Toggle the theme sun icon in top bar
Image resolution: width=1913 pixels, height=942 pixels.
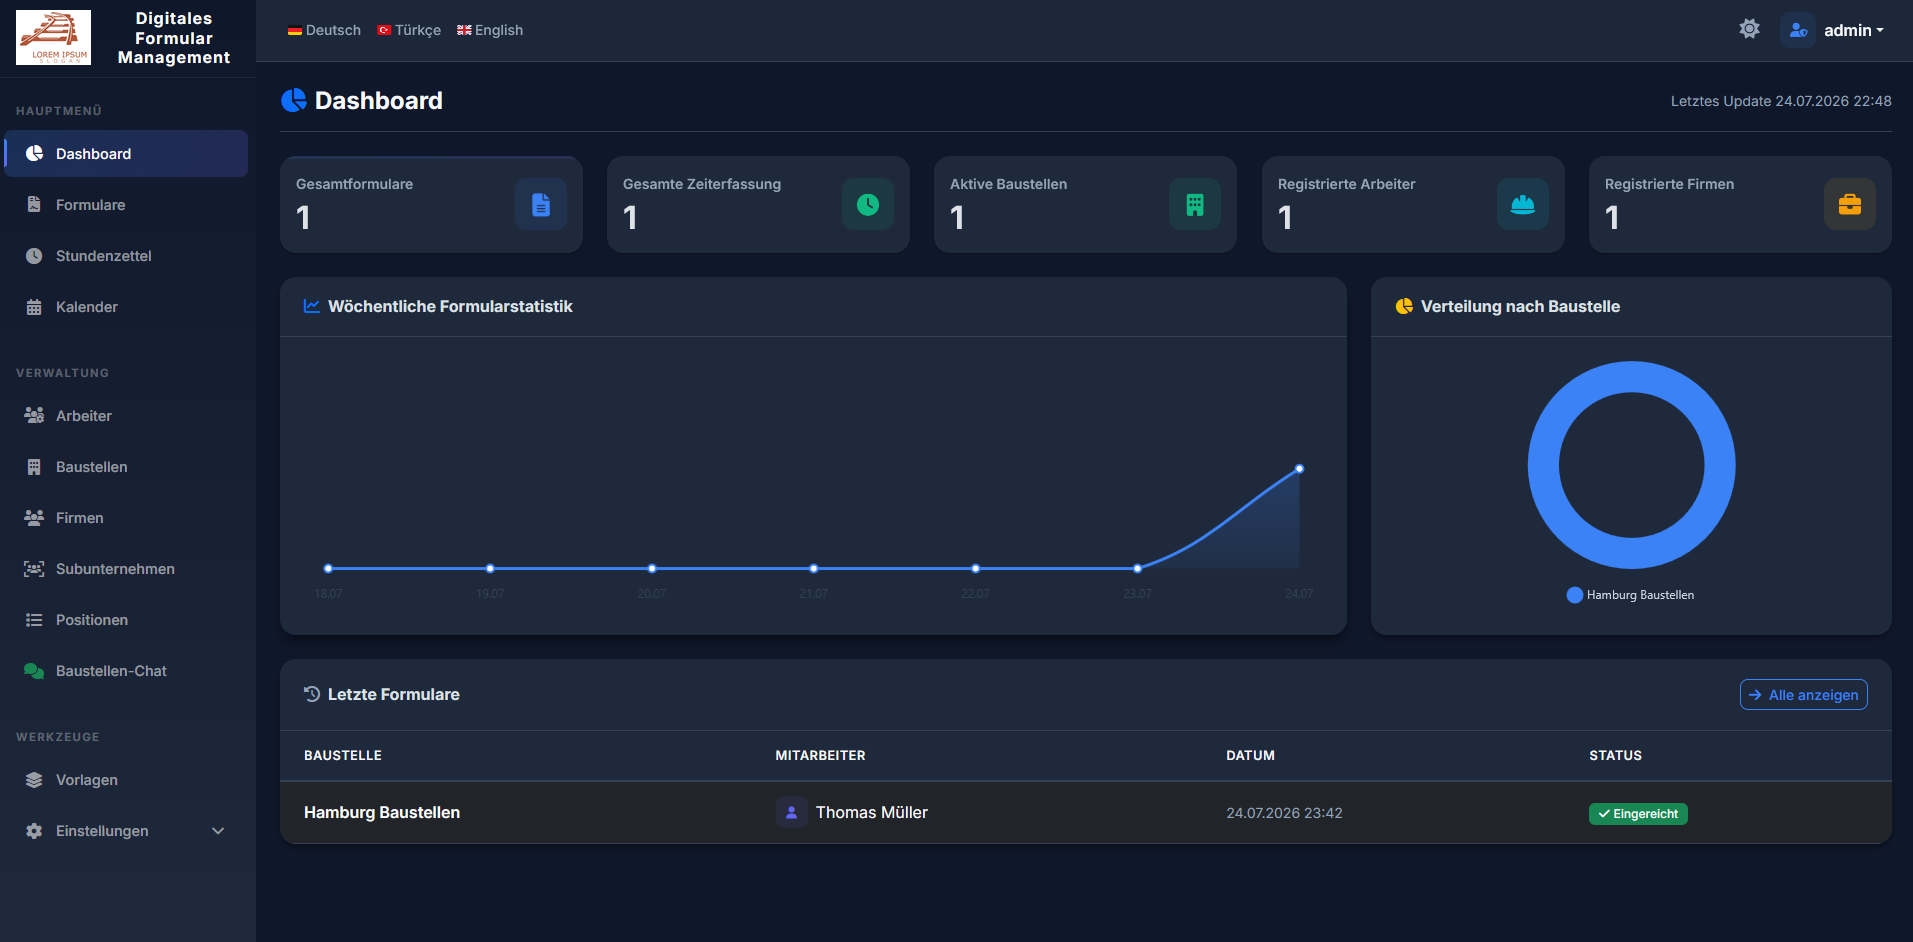tap(1749, 29)
